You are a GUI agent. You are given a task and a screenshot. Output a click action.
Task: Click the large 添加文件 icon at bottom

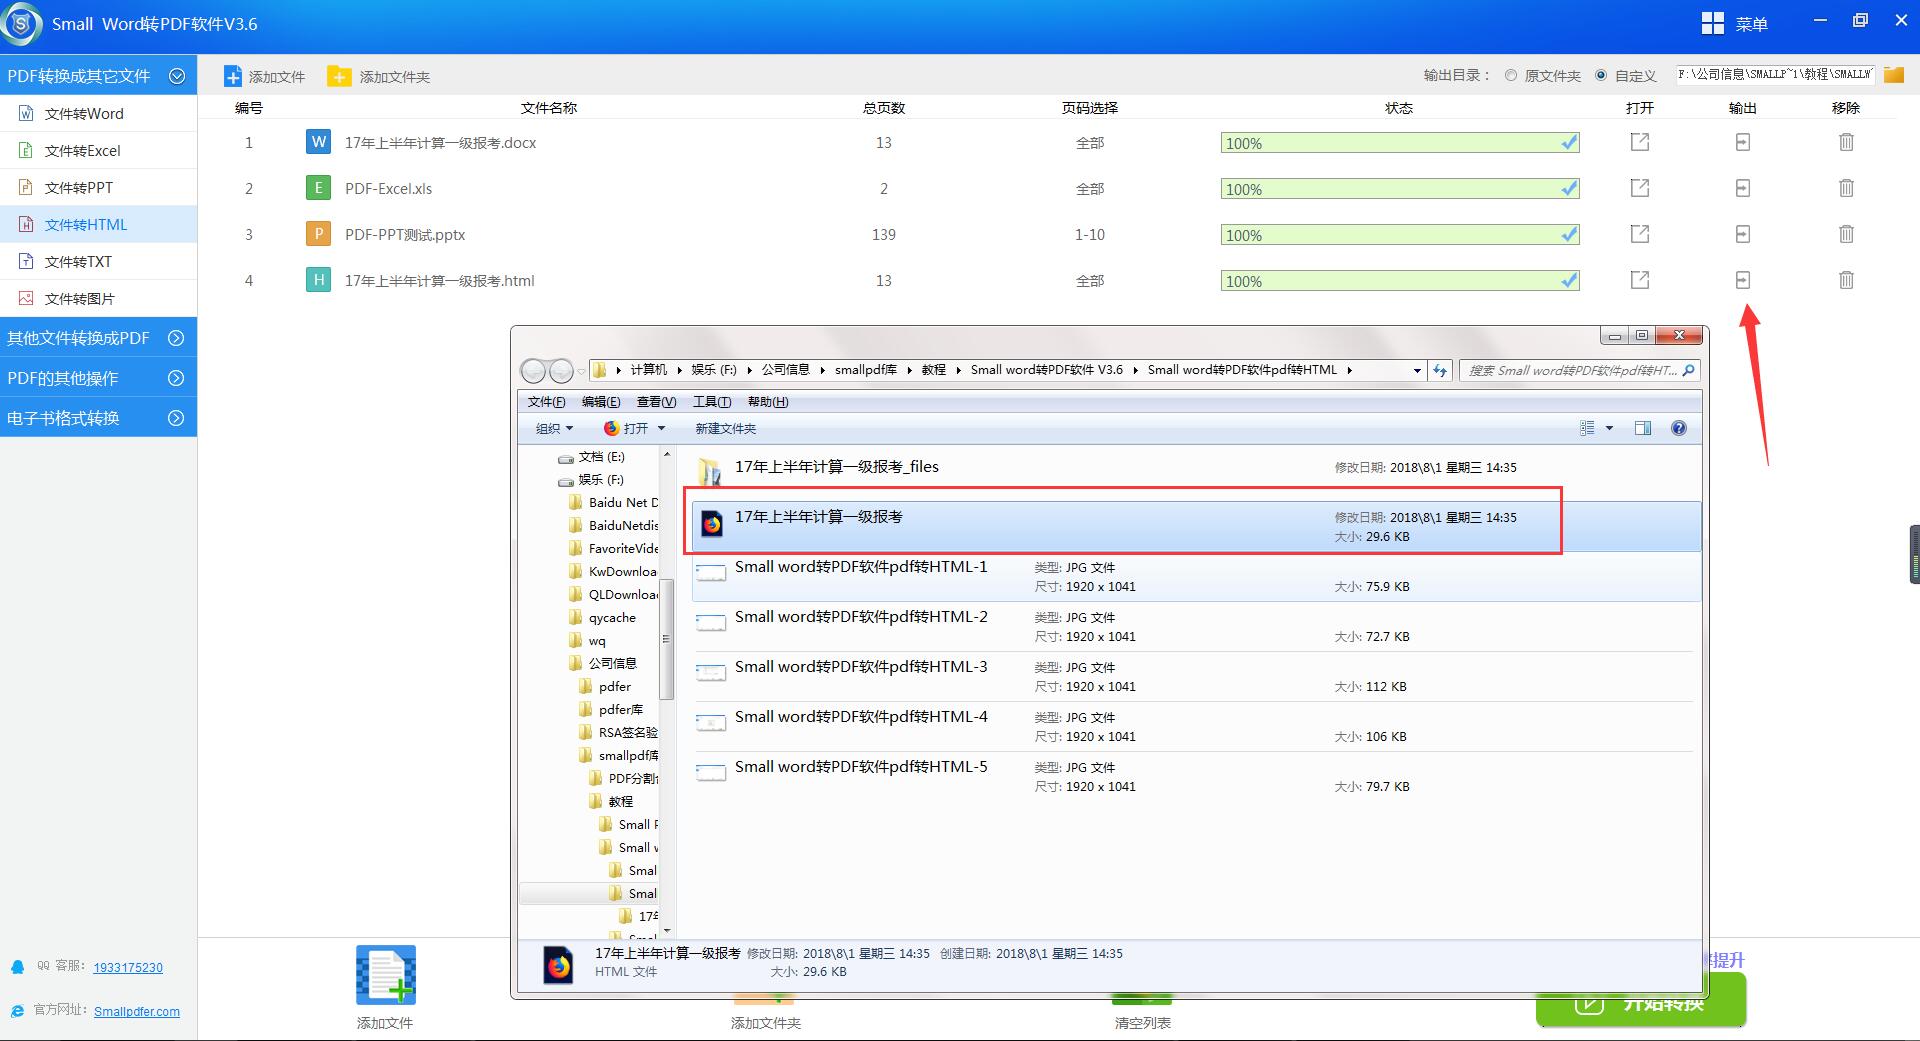click(x=385, y=975)
